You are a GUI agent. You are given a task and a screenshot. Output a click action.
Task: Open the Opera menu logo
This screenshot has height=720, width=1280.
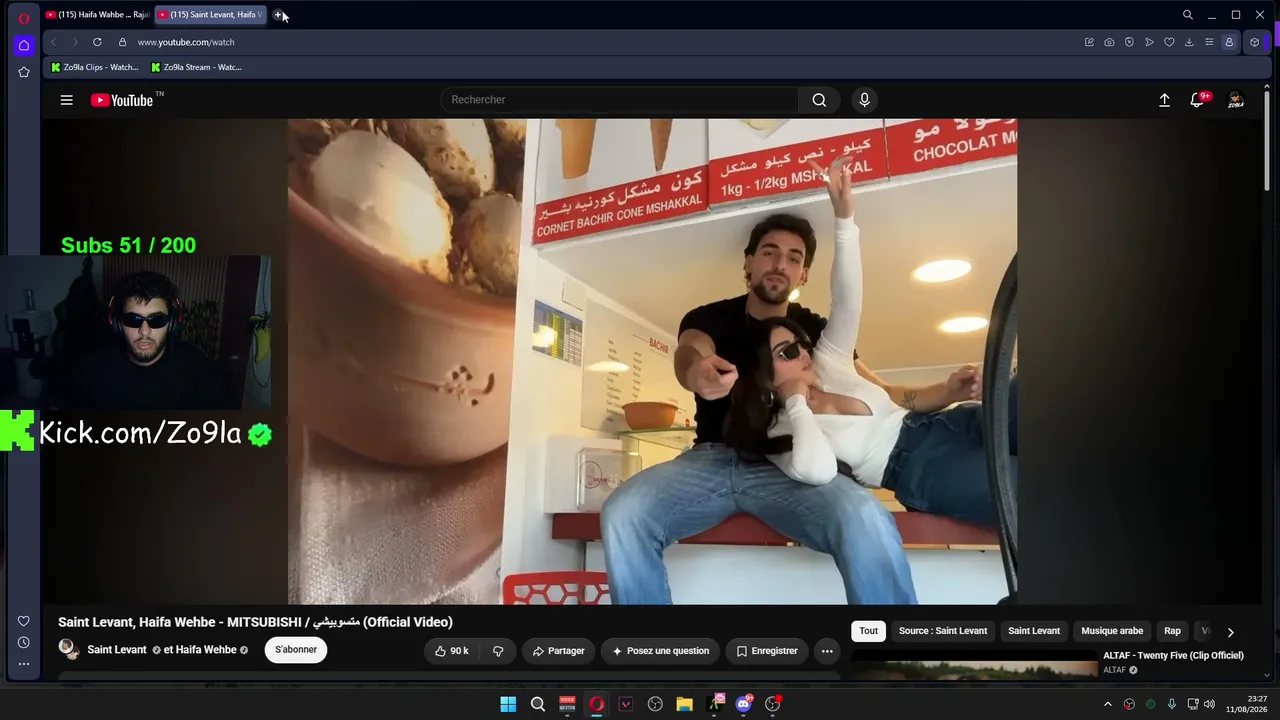(24, 17)
